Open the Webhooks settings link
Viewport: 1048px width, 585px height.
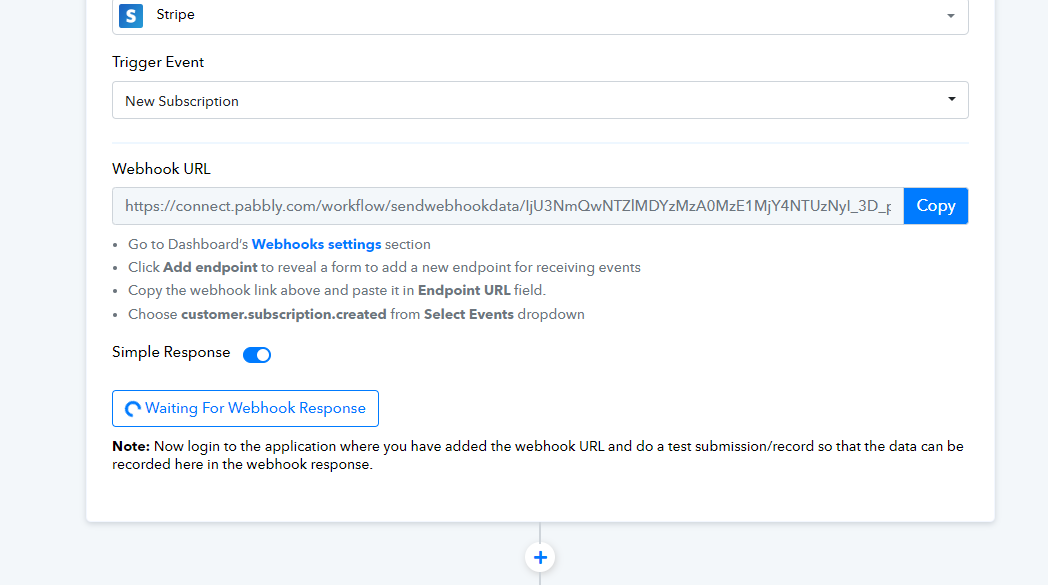click(x=316, y=244)
